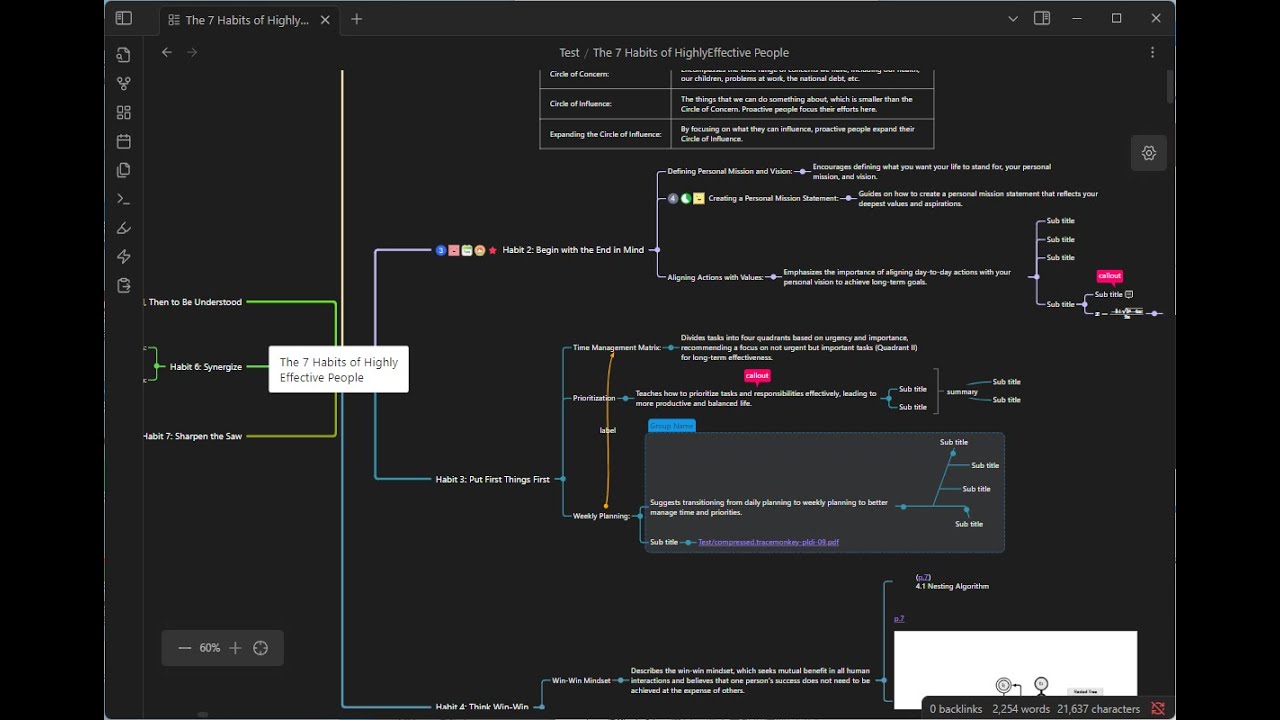Click 'label' text on orange connector
Screen dimensions: 1280x720
[608, 430]
